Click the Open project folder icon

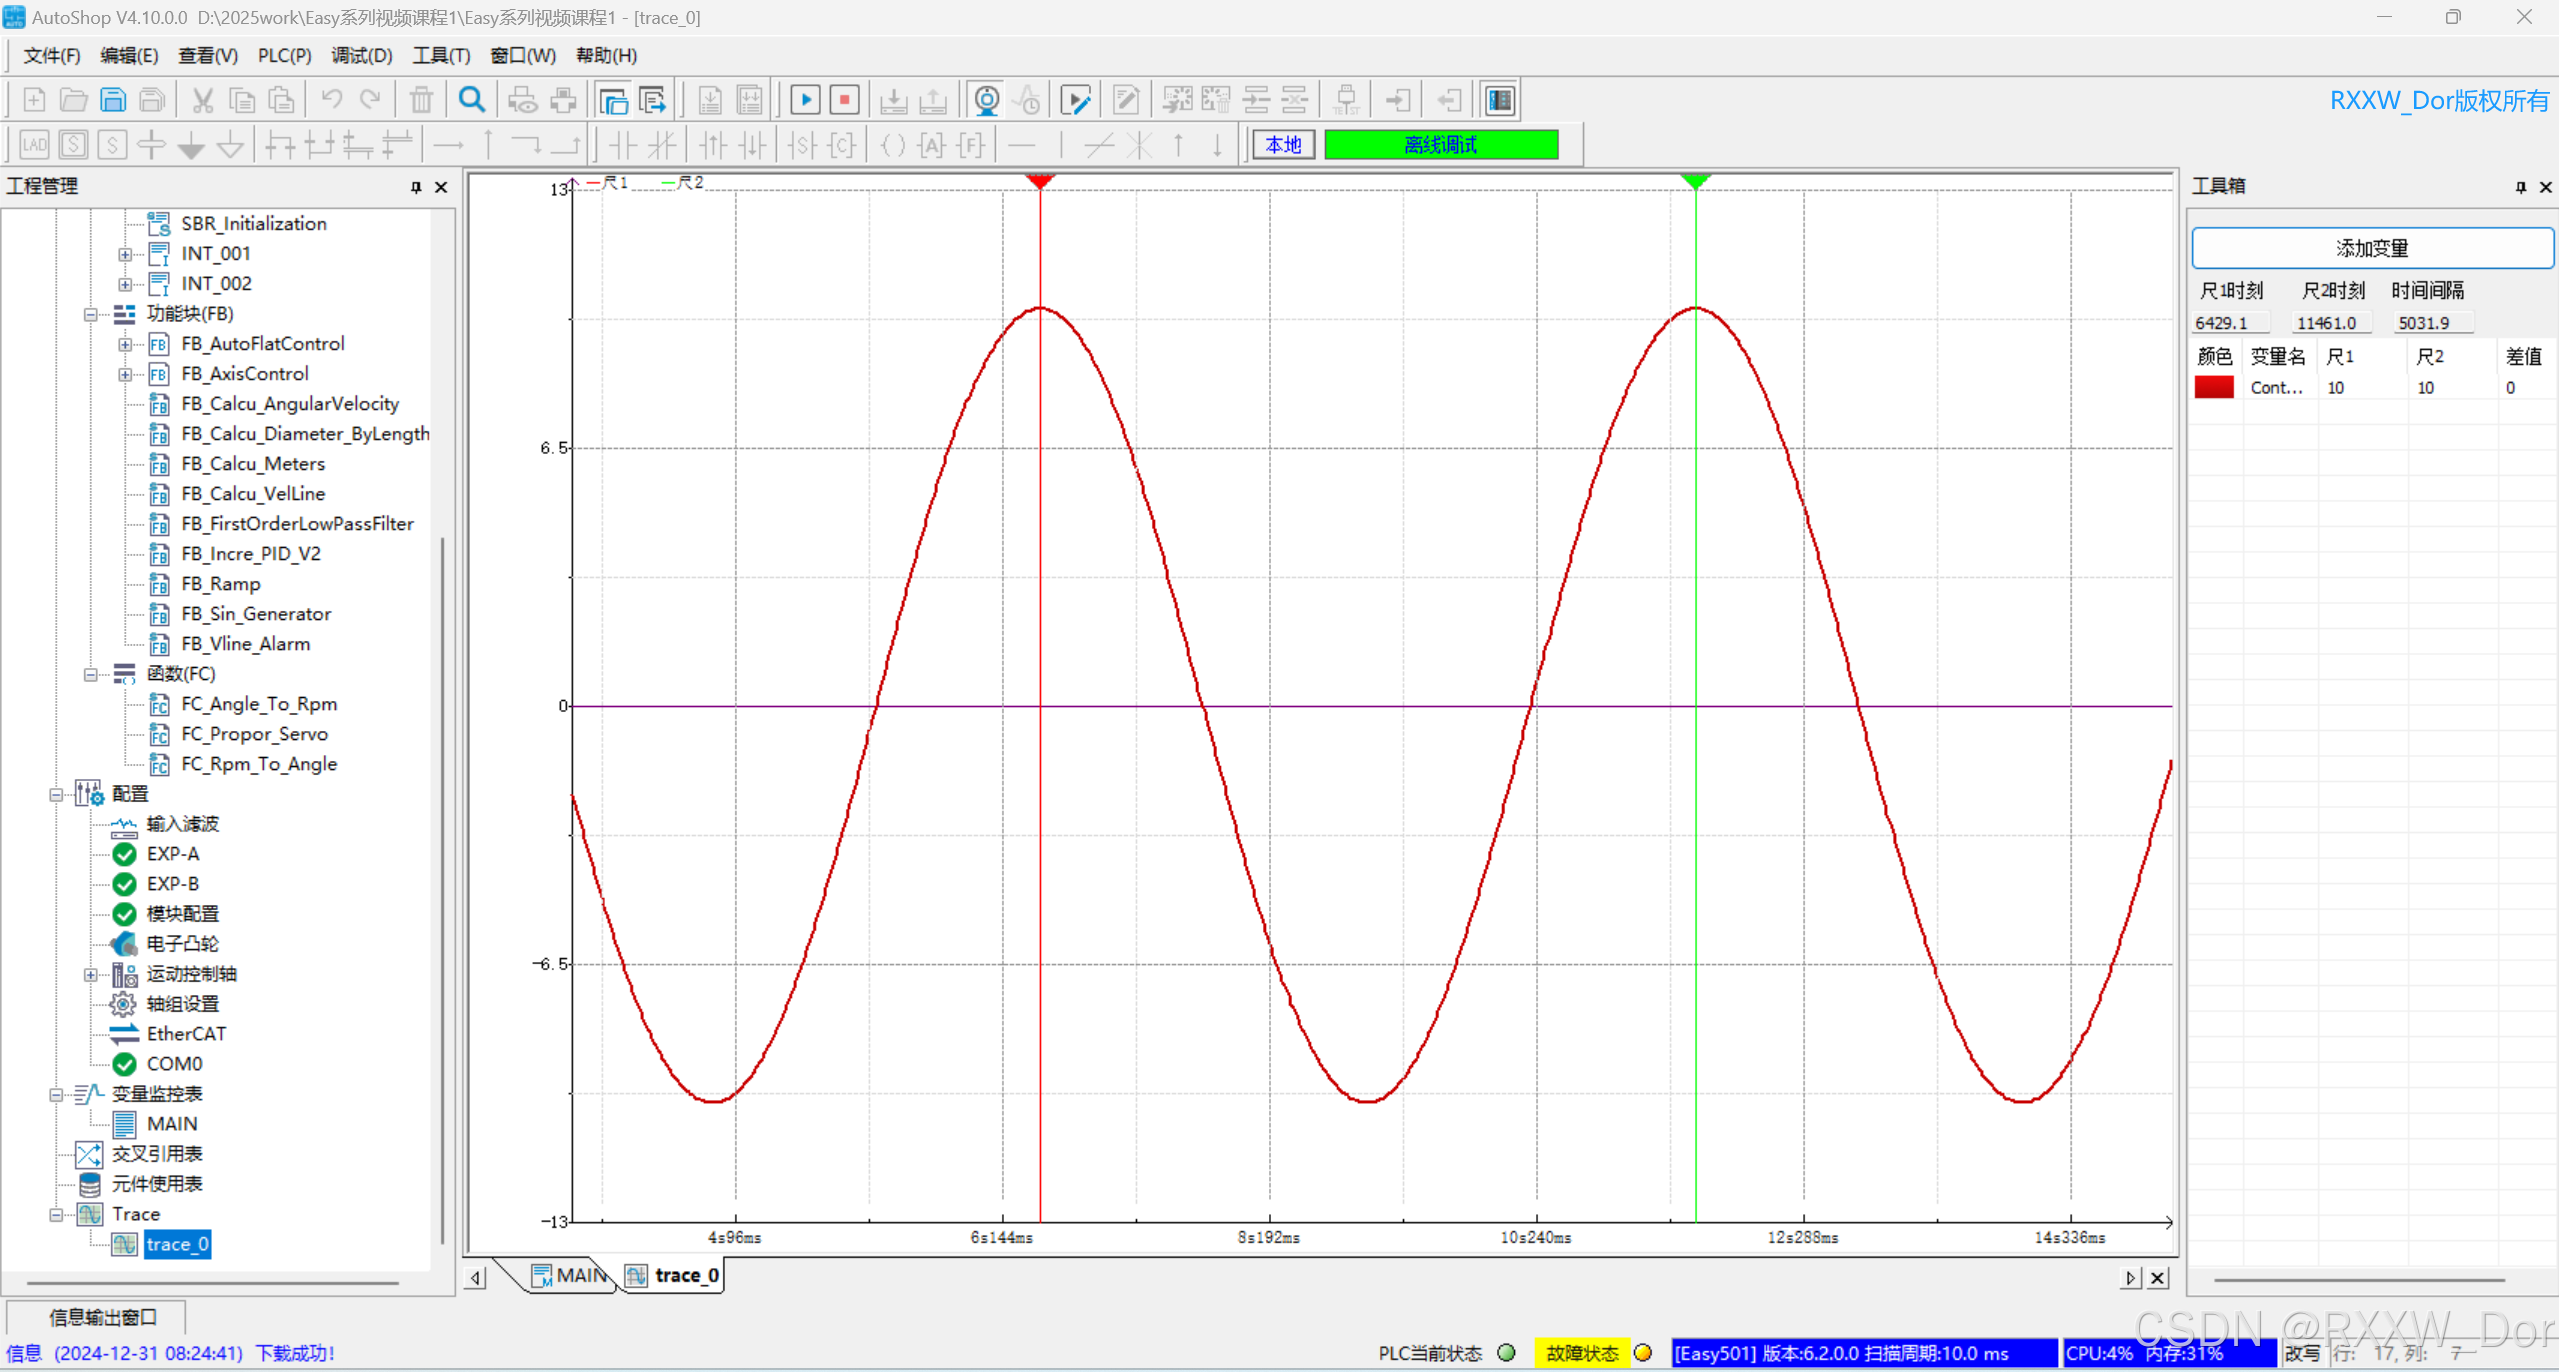pos(73,100)
